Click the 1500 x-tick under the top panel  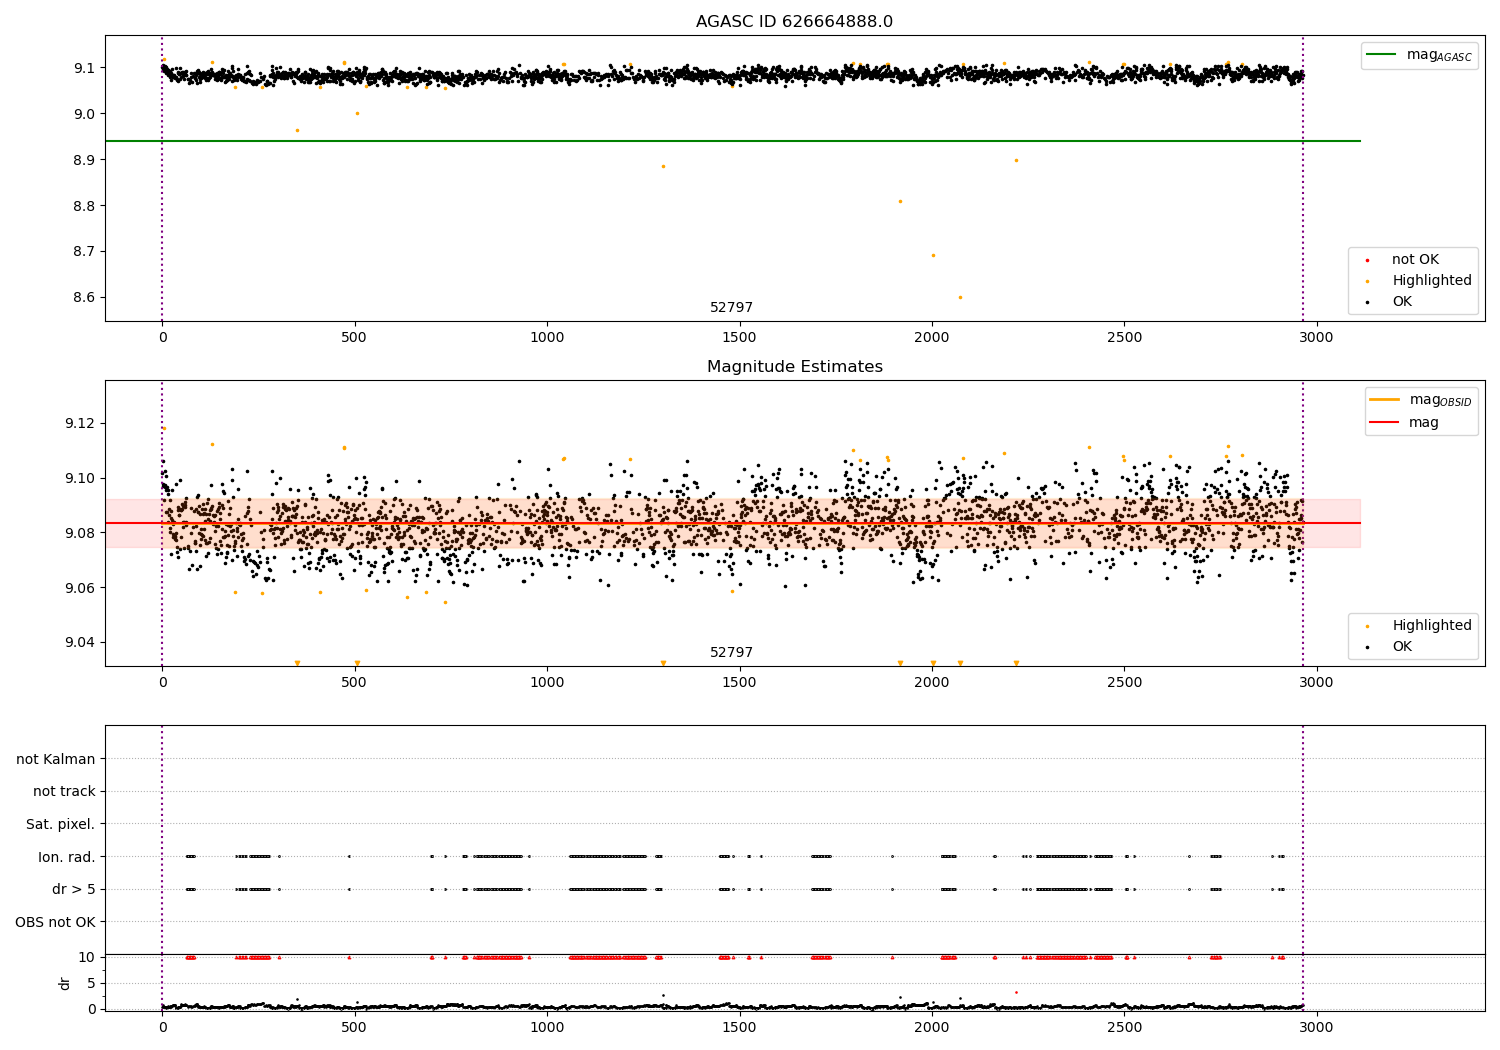tap(739, 338)
